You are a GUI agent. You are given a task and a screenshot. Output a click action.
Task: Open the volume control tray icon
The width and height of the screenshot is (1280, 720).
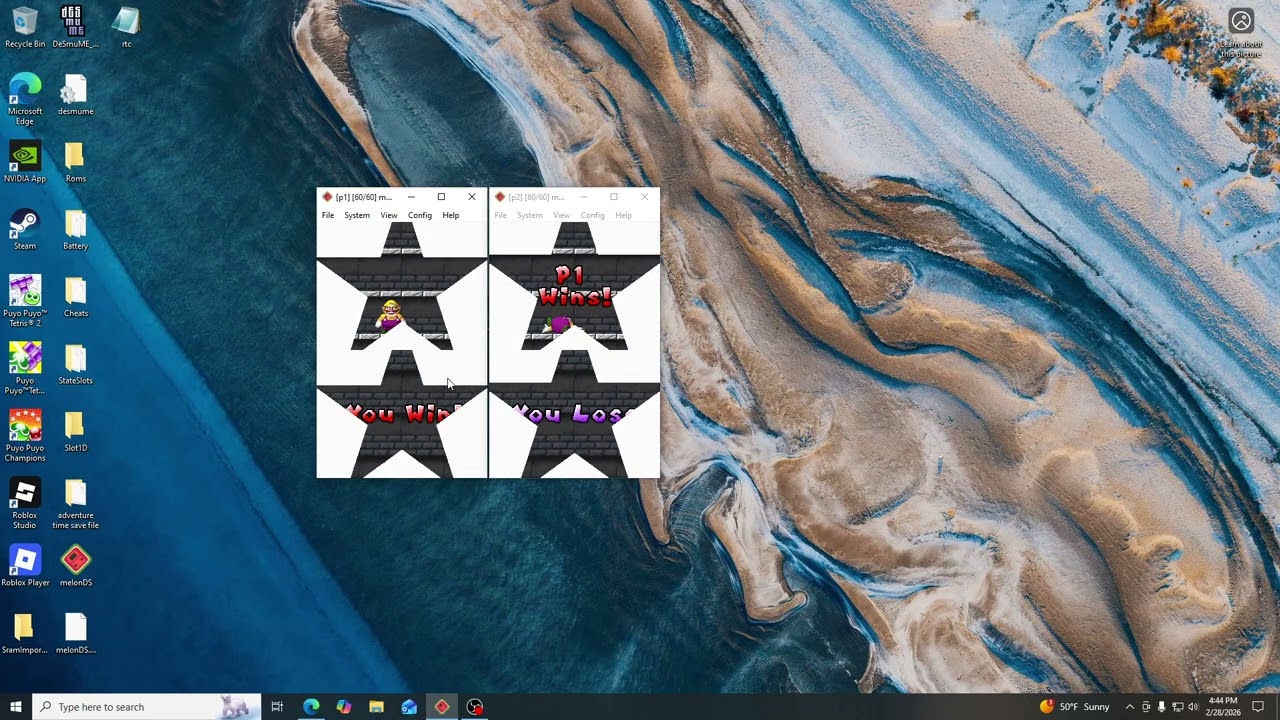coord(1193,707)
